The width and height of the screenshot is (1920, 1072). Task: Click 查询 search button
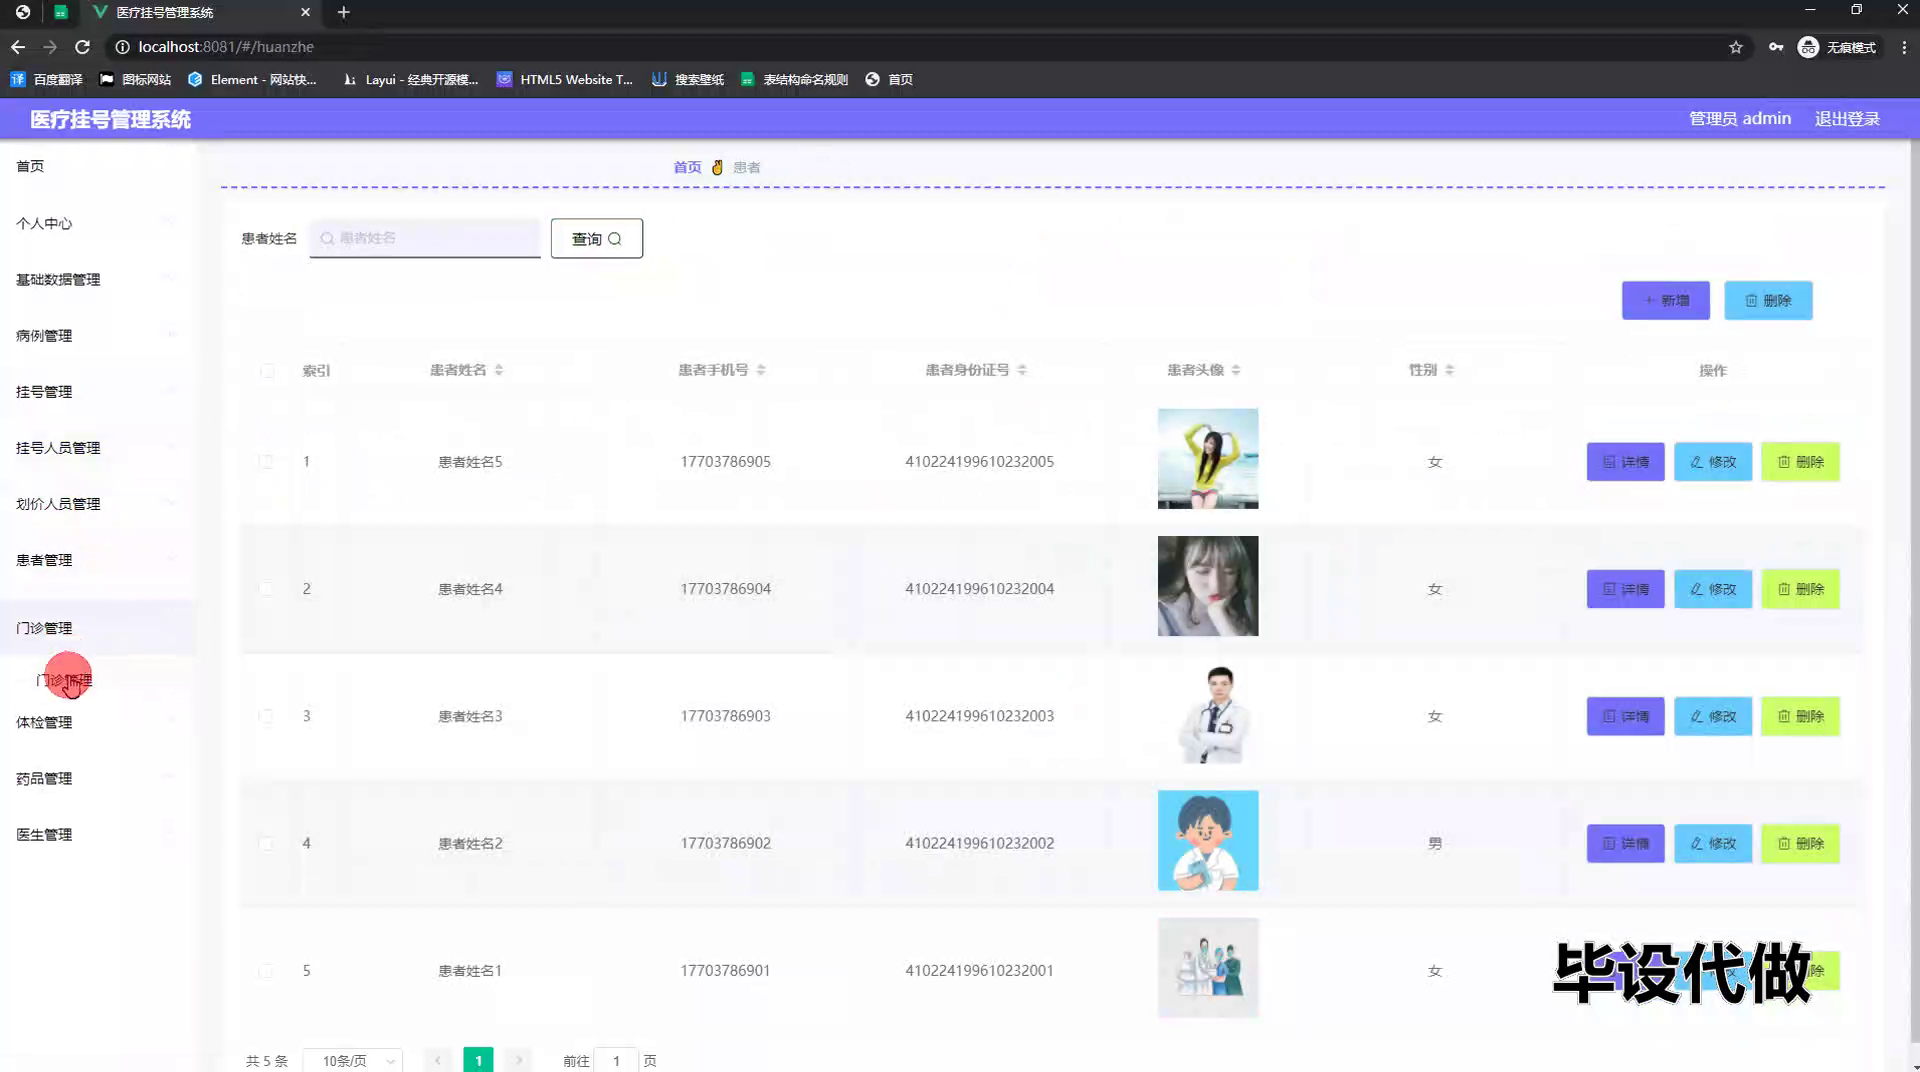click(597, 238)
